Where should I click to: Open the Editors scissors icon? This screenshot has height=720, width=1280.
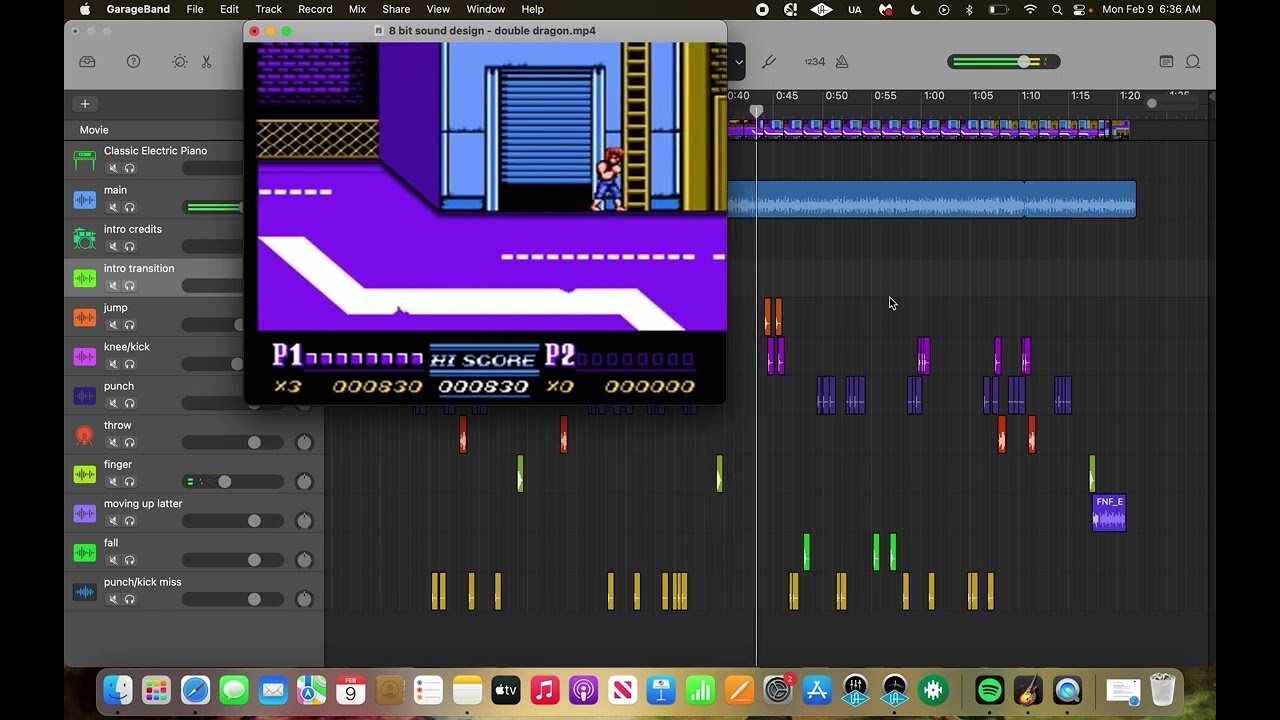[206, 62]
